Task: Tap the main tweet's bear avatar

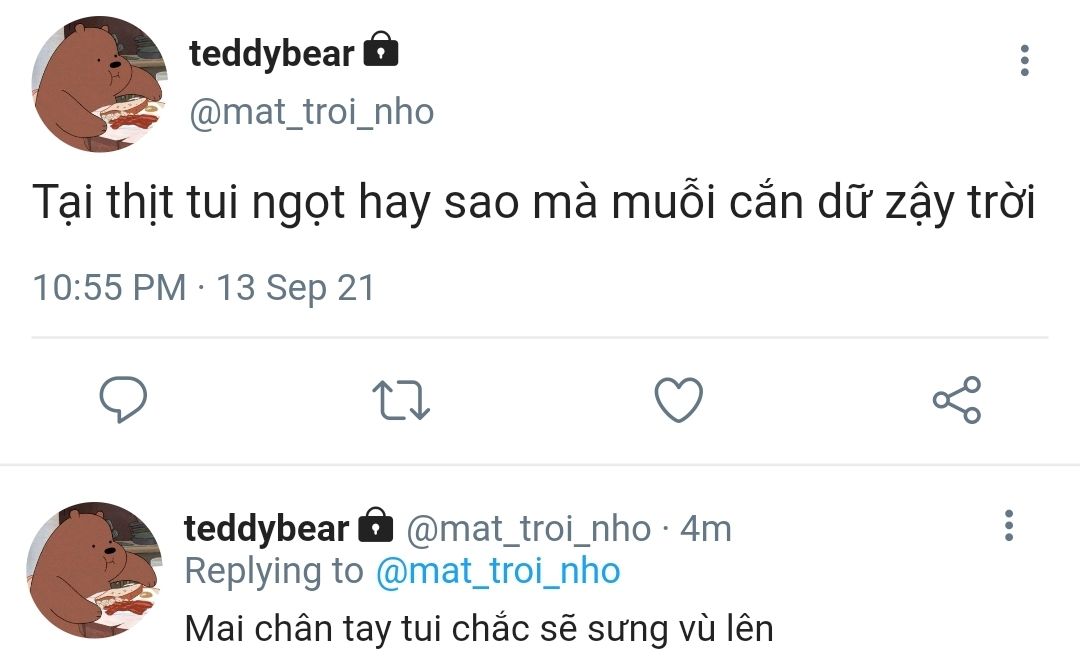Action: [x=99, y=84]
